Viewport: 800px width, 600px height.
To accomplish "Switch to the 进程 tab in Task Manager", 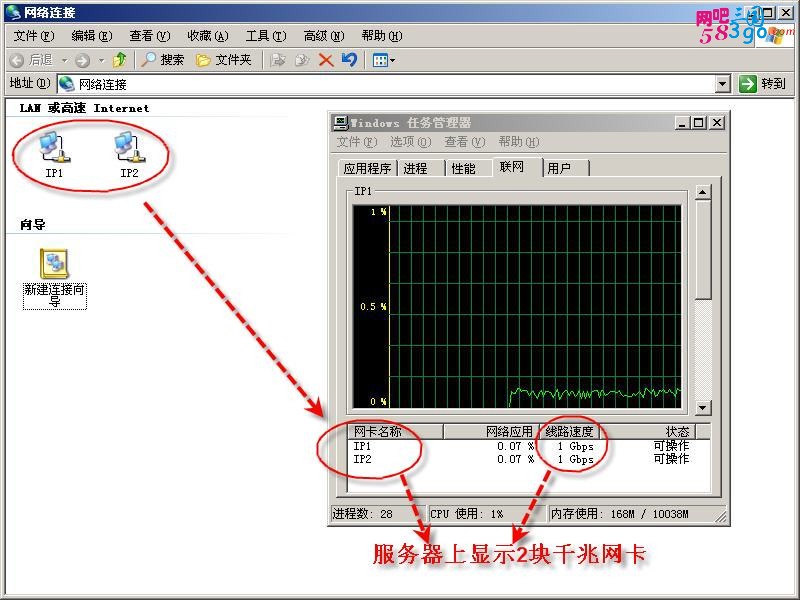I will coord(415,168).
